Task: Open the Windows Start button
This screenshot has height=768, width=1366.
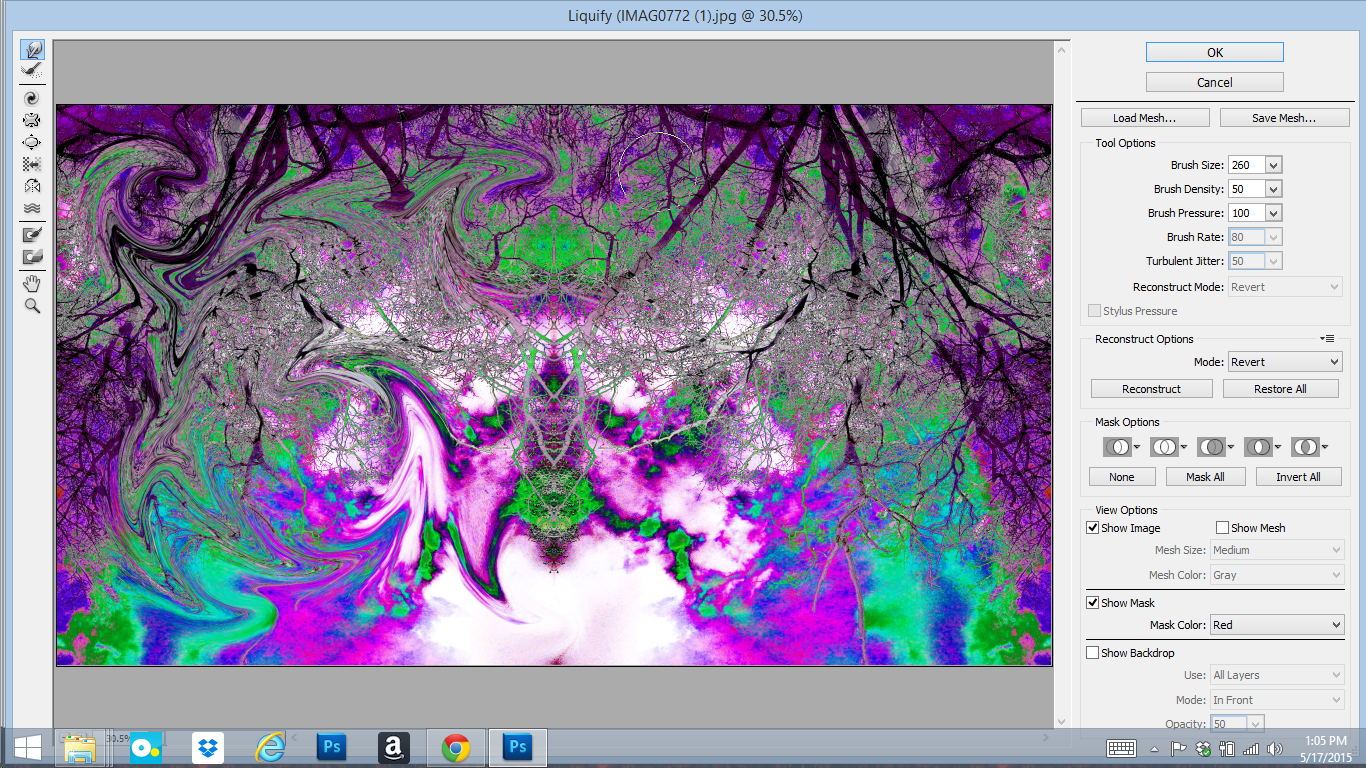Action: tap(27, 748)
